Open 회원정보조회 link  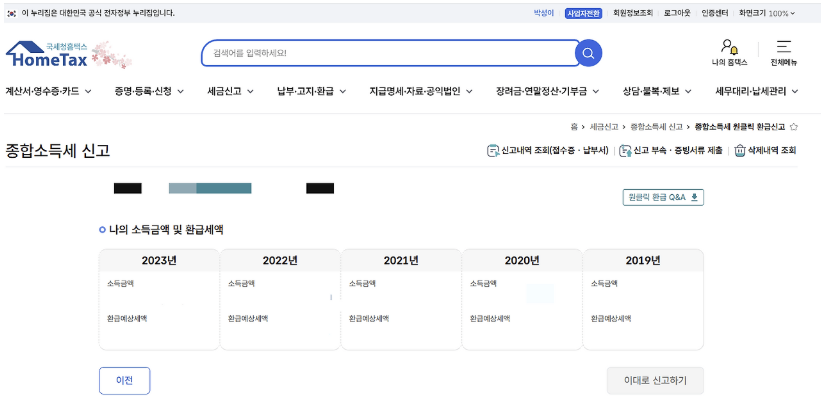click(633, 13)
